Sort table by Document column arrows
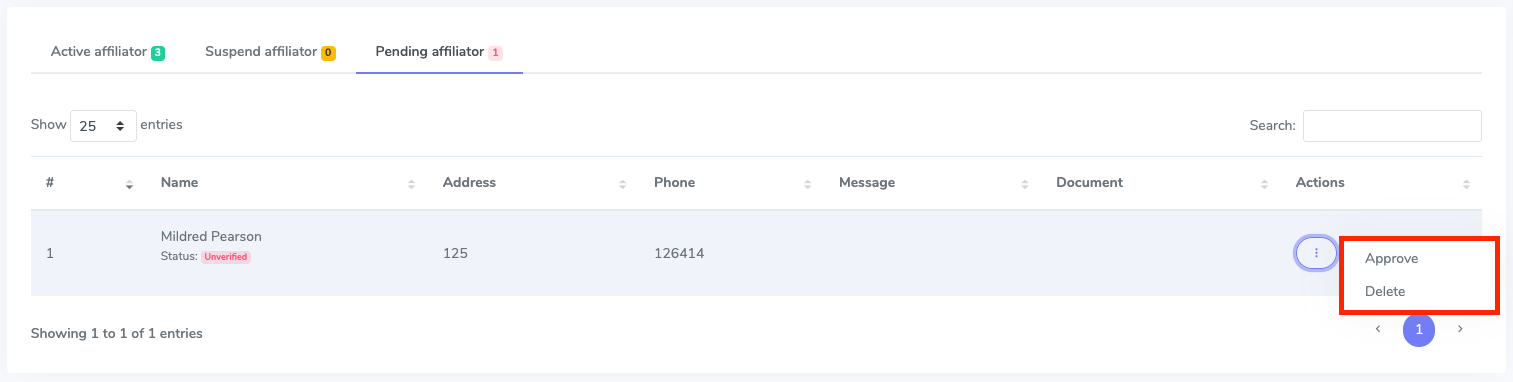Screen dimensions: 1513x382 [1264, 184]
